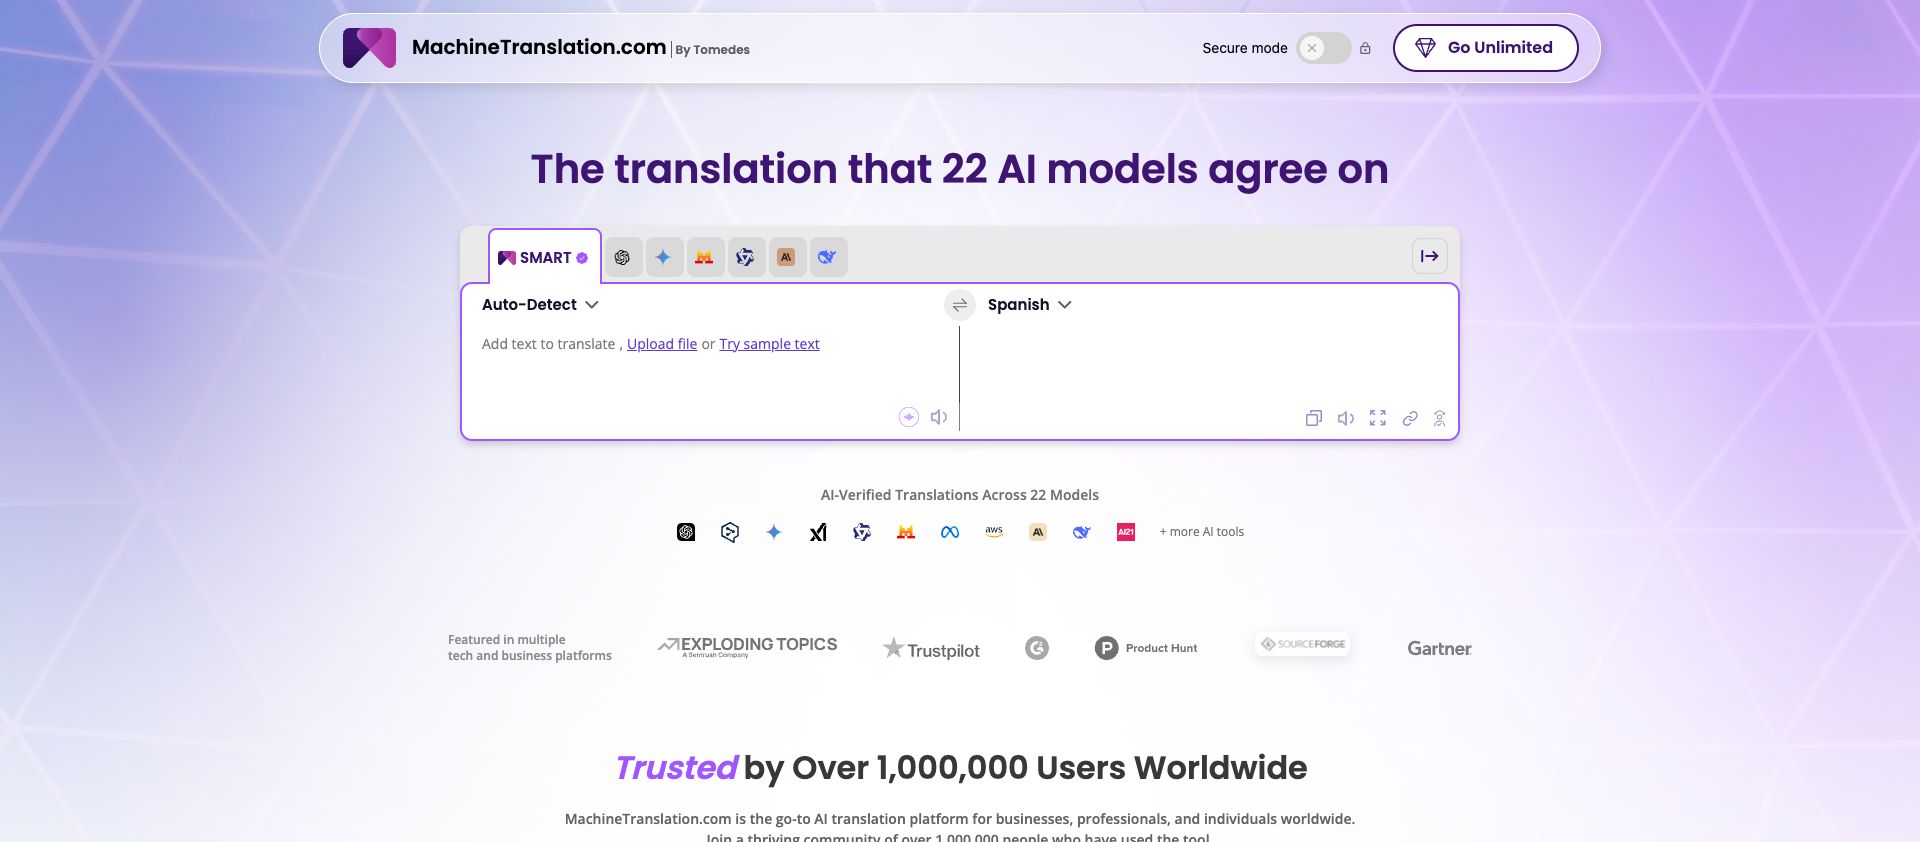Click the AI21 logo in the models row
1920x842 pixels.
tap(1126, 532)
